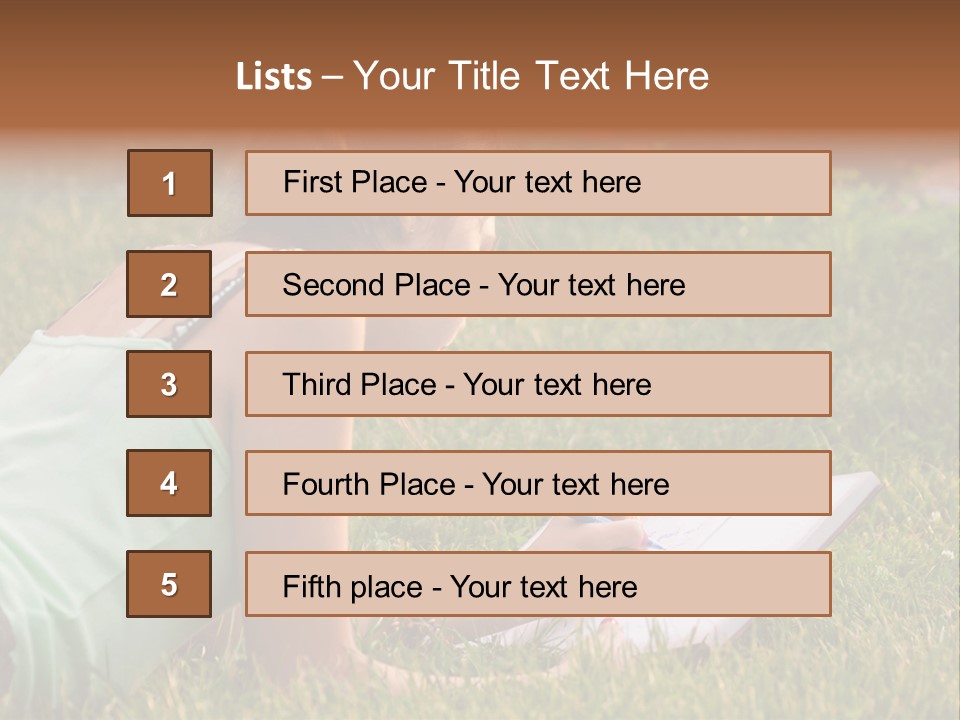Click the 'First Place - Your text here' bar
Viewport: 960px width, 720px height.
(x=538, y=183)
